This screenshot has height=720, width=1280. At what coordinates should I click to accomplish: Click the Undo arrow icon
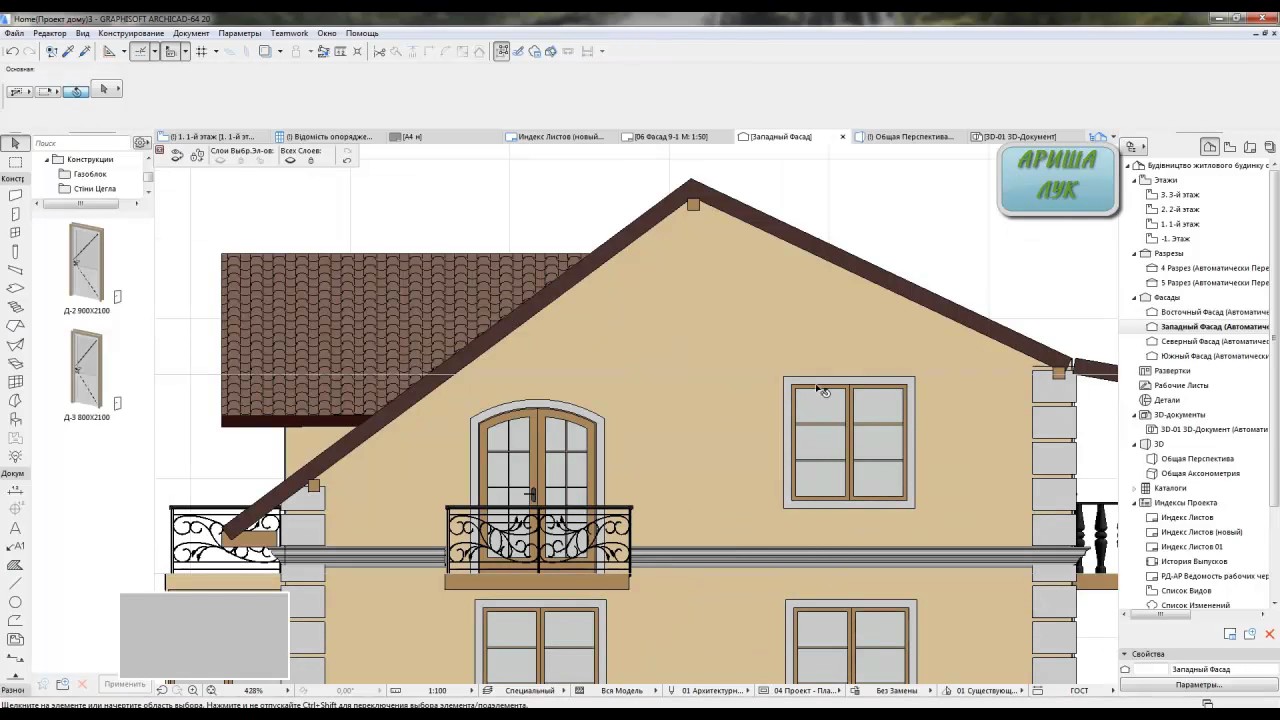(13, 51)
